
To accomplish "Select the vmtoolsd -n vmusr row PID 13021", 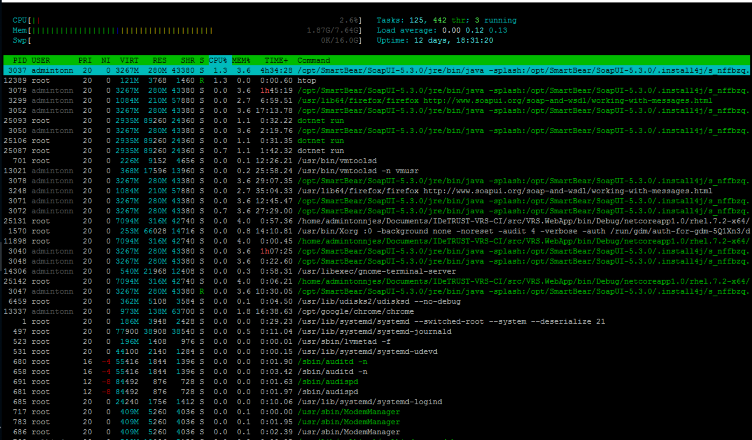I will 376,171.
